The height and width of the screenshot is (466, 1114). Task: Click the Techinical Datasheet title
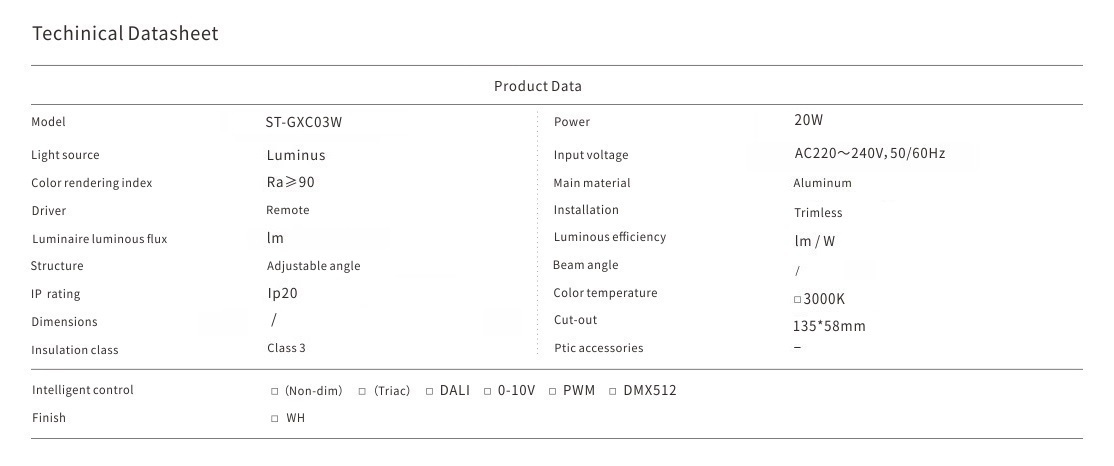(x=125, y=34)
